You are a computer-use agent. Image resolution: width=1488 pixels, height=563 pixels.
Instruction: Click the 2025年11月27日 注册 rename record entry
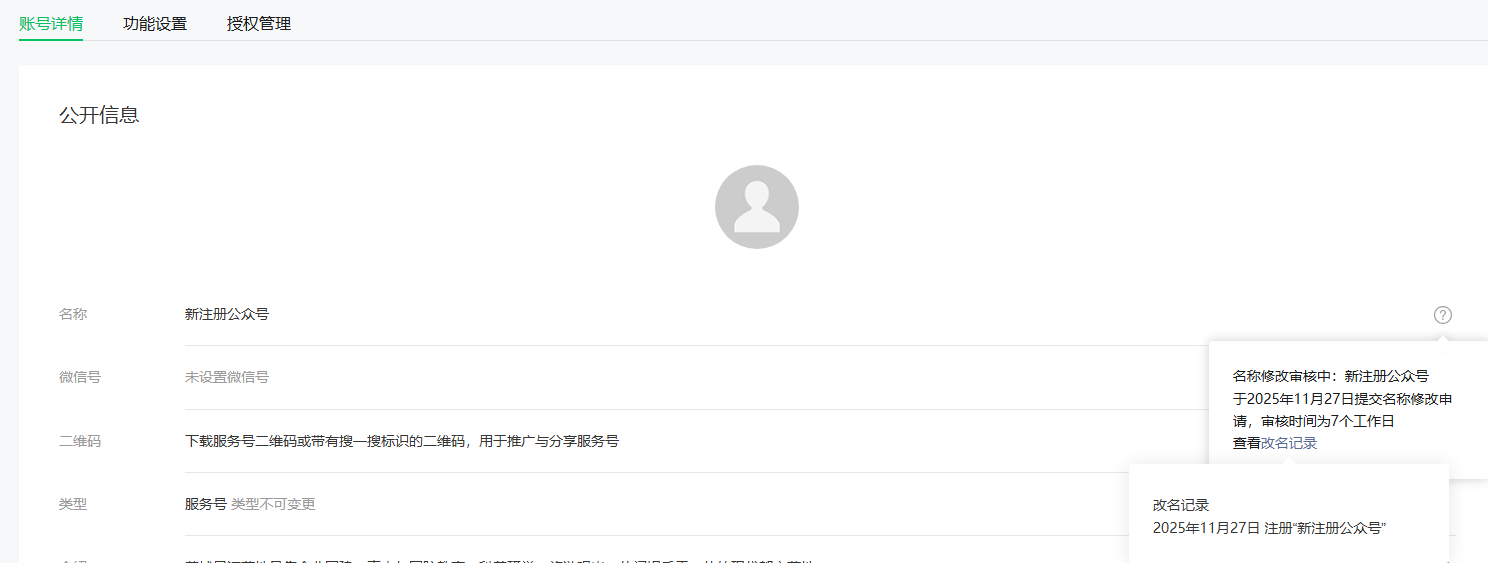[x=1269, y=528]
